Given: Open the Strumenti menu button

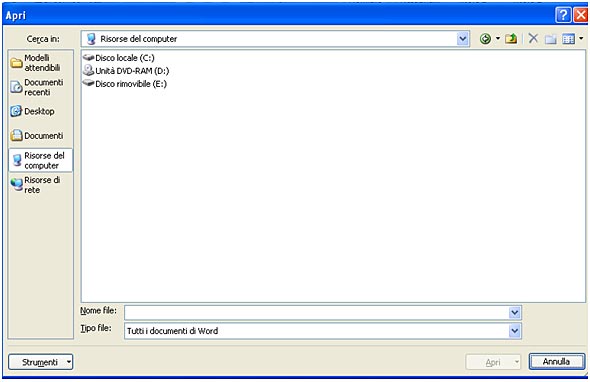Looking at the screenshot, I should coord(41,362).
